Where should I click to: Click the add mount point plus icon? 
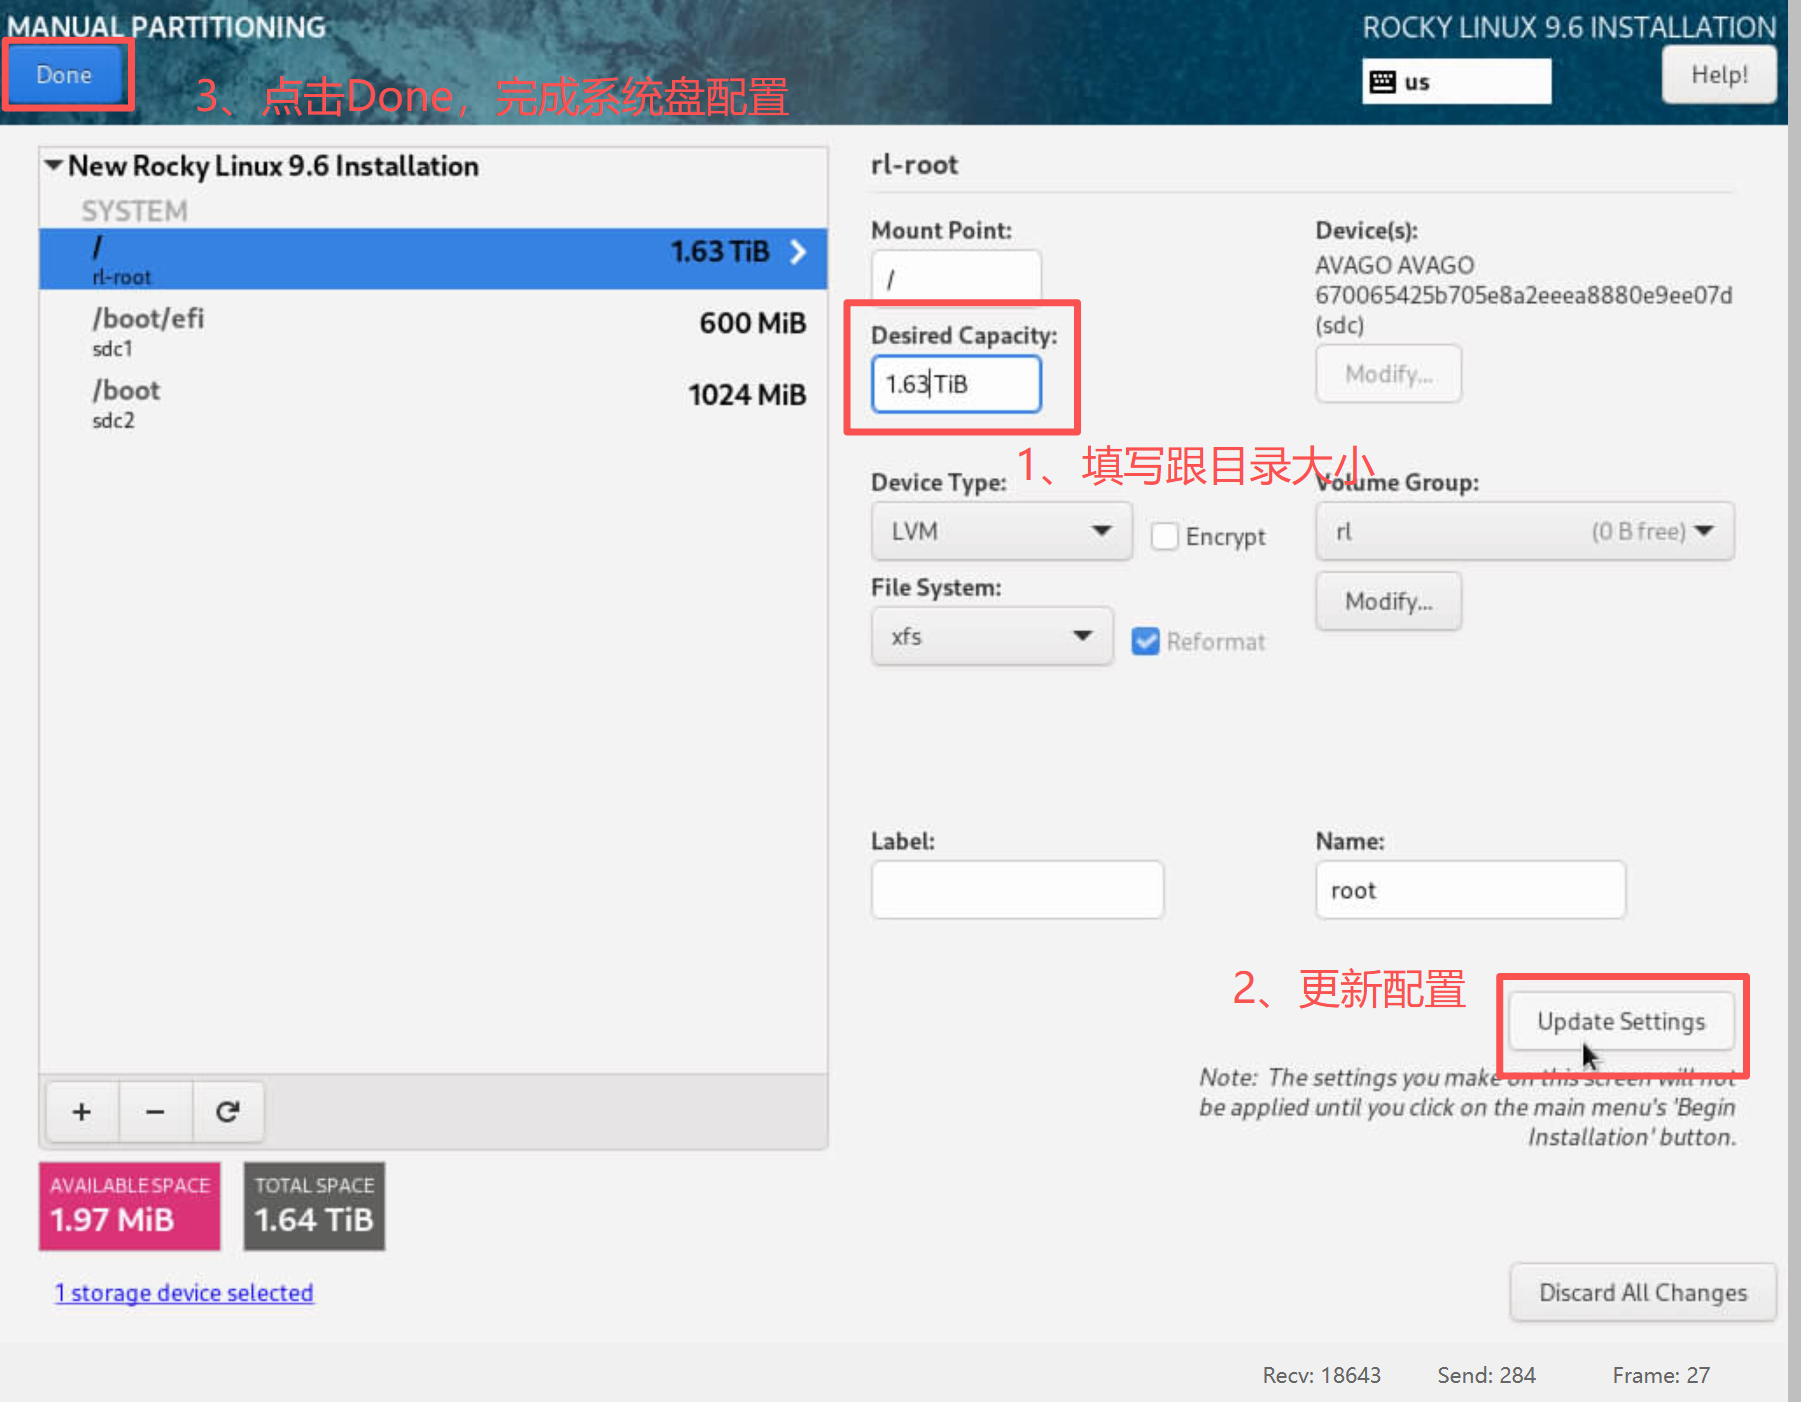(x=81, y=1112)
